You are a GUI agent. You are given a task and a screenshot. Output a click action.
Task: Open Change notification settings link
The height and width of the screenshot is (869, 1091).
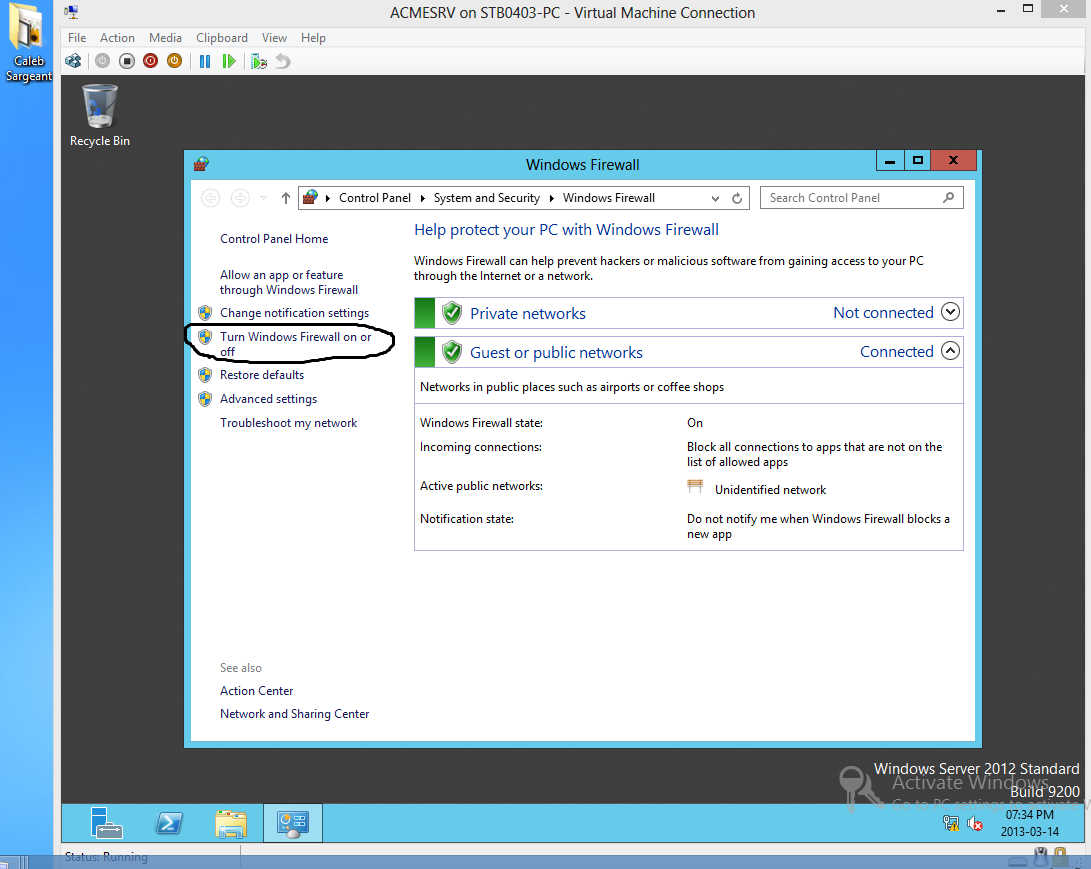pos(294,313)
